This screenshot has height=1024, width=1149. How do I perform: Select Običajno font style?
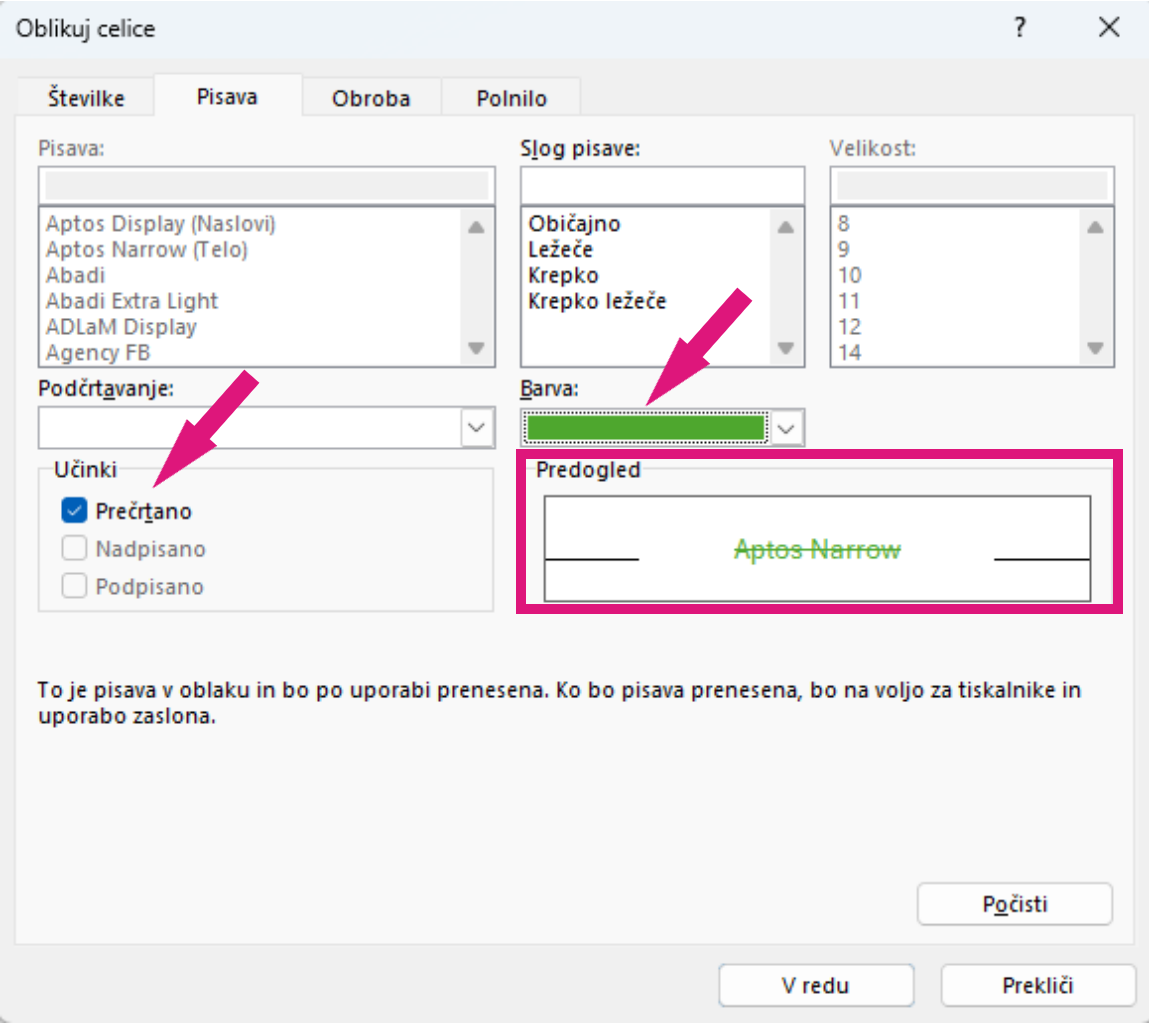point(574,224)
